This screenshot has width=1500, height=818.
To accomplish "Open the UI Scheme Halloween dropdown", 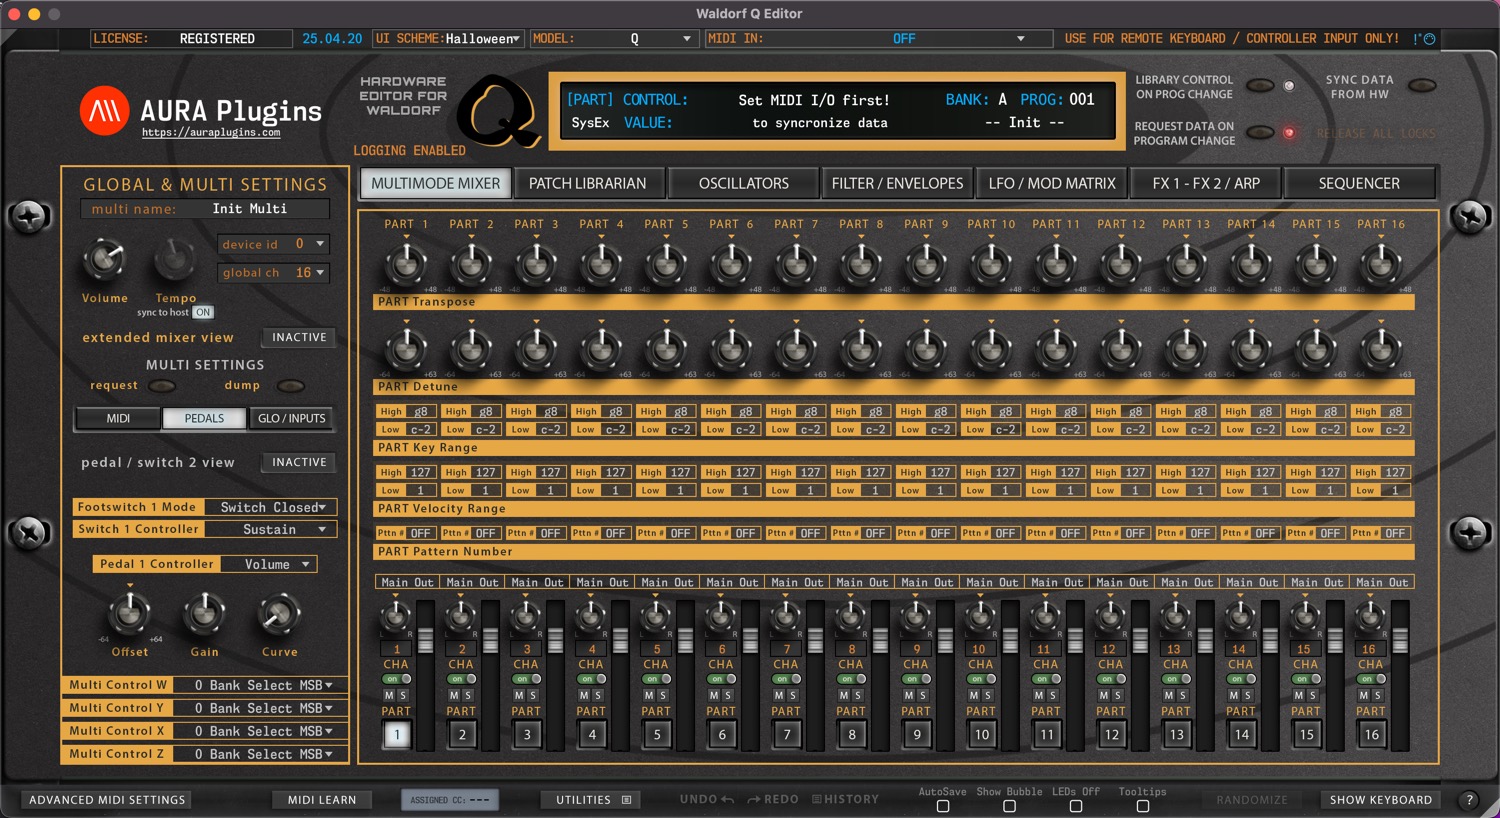I will point(448,39).
